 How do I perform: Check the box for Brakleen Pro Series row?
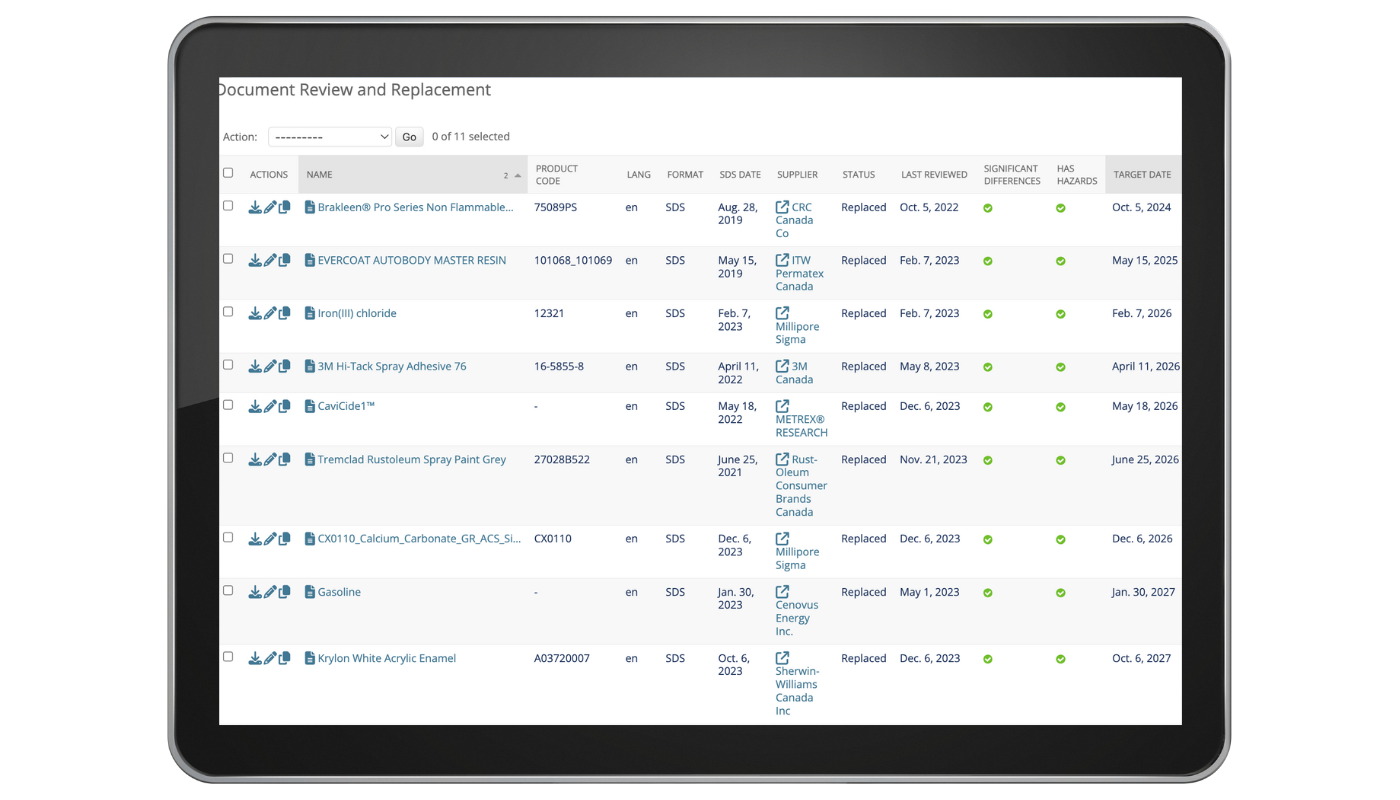[x=228, y=206]
